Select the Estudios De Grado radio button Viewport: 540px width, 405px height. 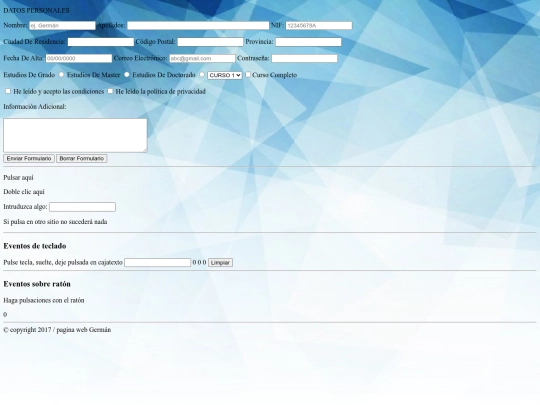tap(61, 74)
